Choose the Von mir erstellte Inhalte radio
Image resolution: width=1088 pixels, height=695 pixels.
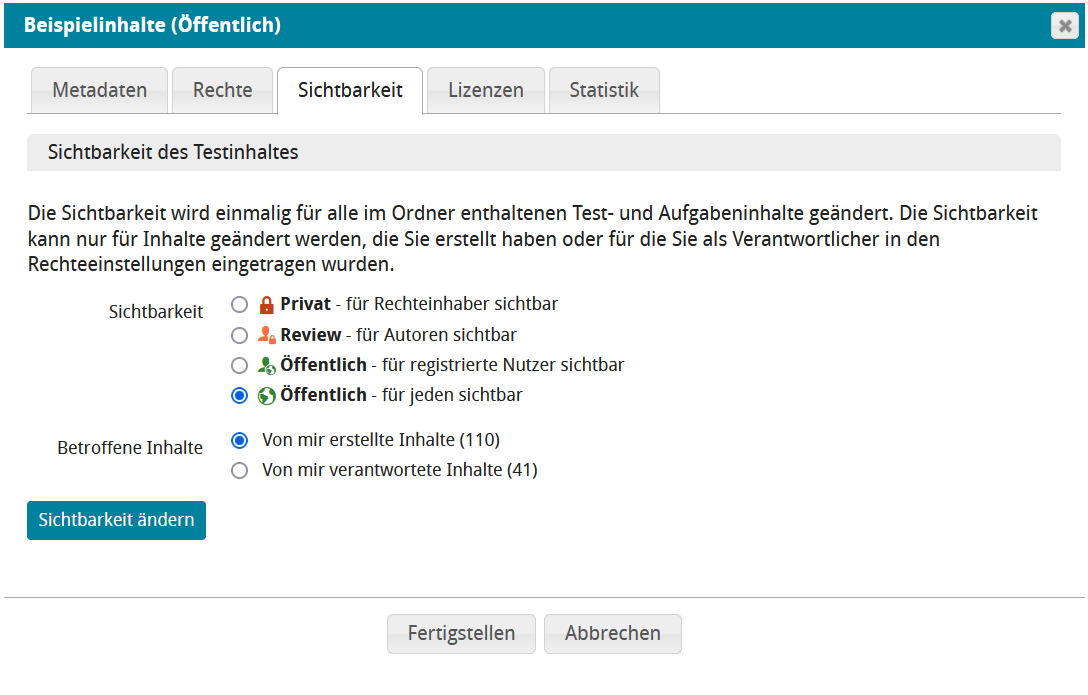click(x=239, y=440)
